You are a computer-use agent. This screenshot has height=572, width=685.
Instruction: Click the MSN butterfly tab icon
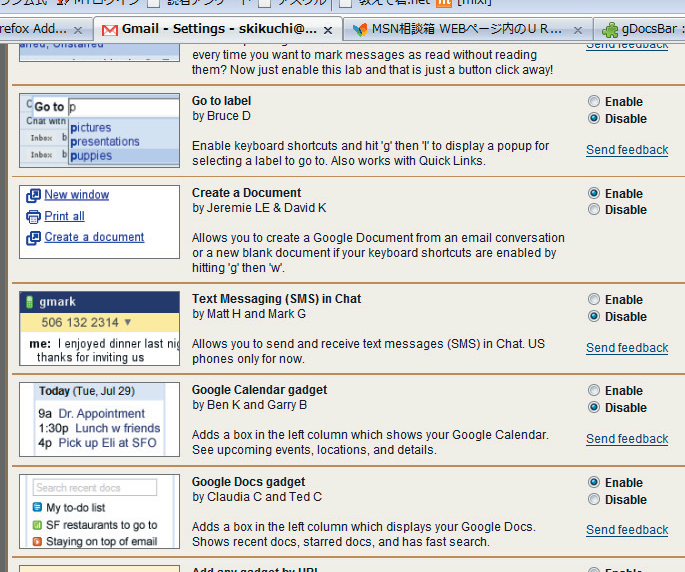[360, 30]
